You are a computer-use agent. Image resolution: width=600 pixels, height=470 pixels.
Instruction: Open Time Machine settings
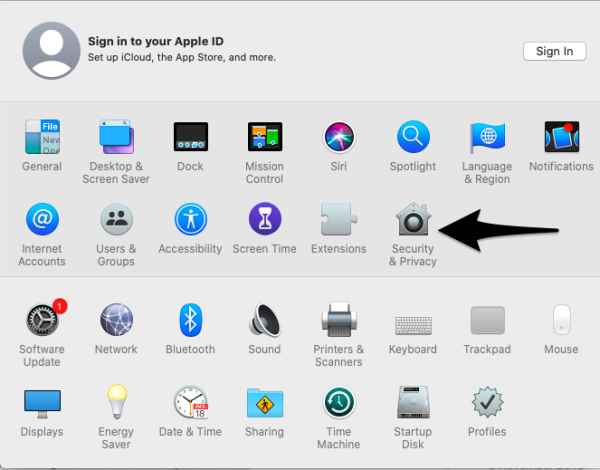tap(339, 402)
